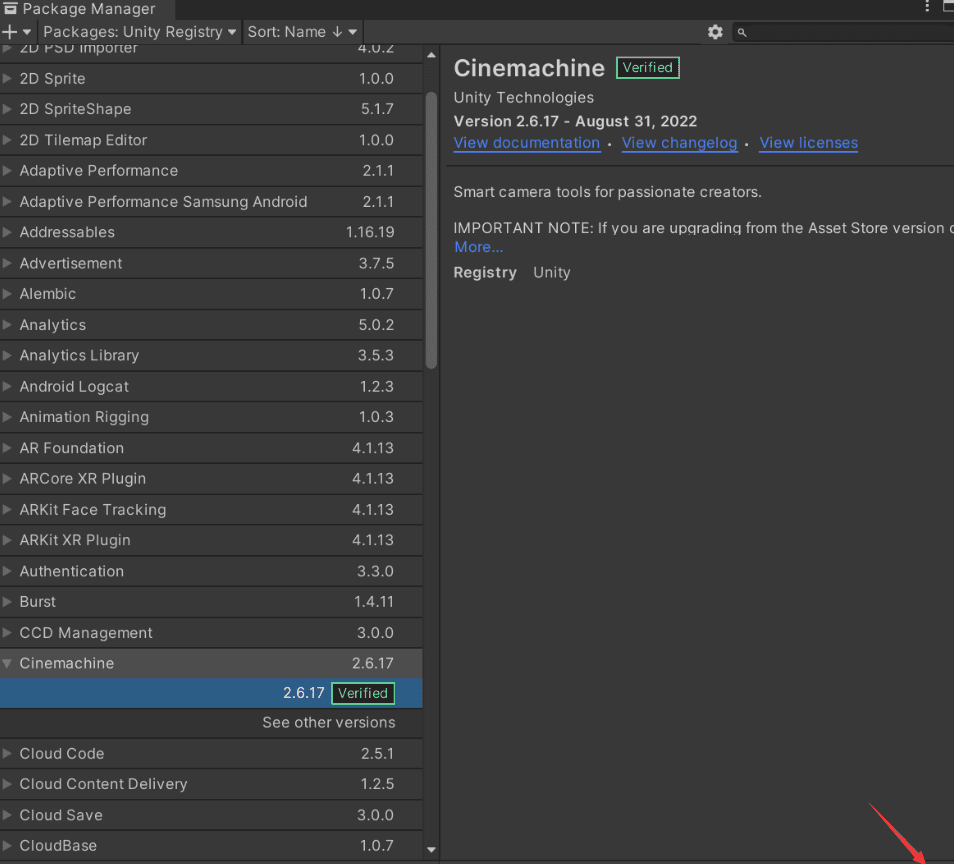Click See other versions of Cinemachine

(328, 722)
